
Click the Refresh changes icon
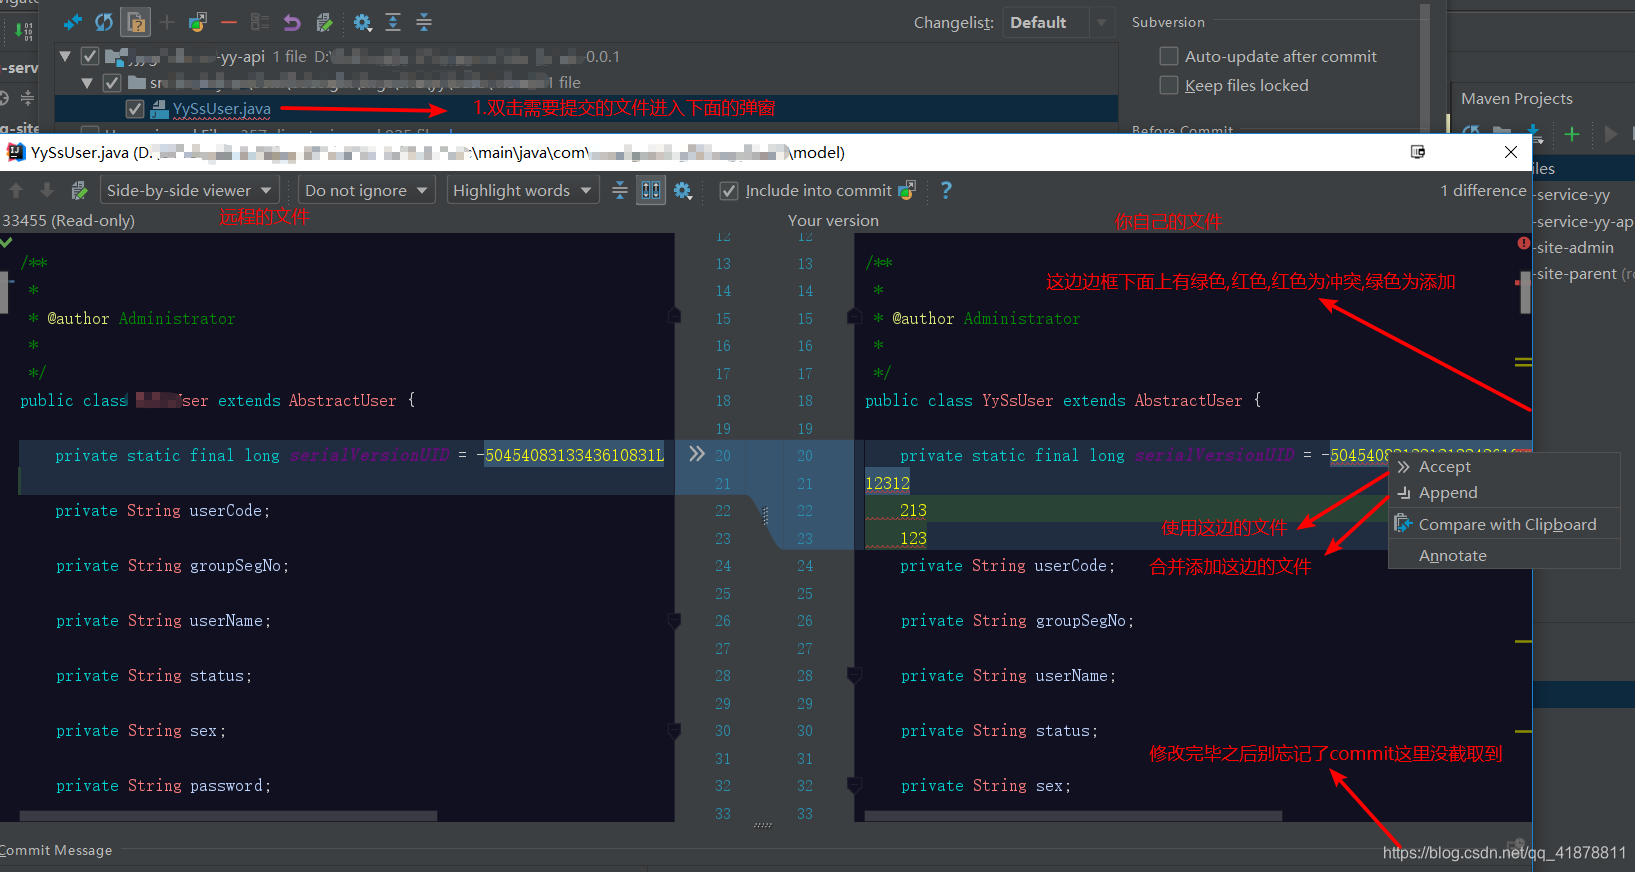104,22
